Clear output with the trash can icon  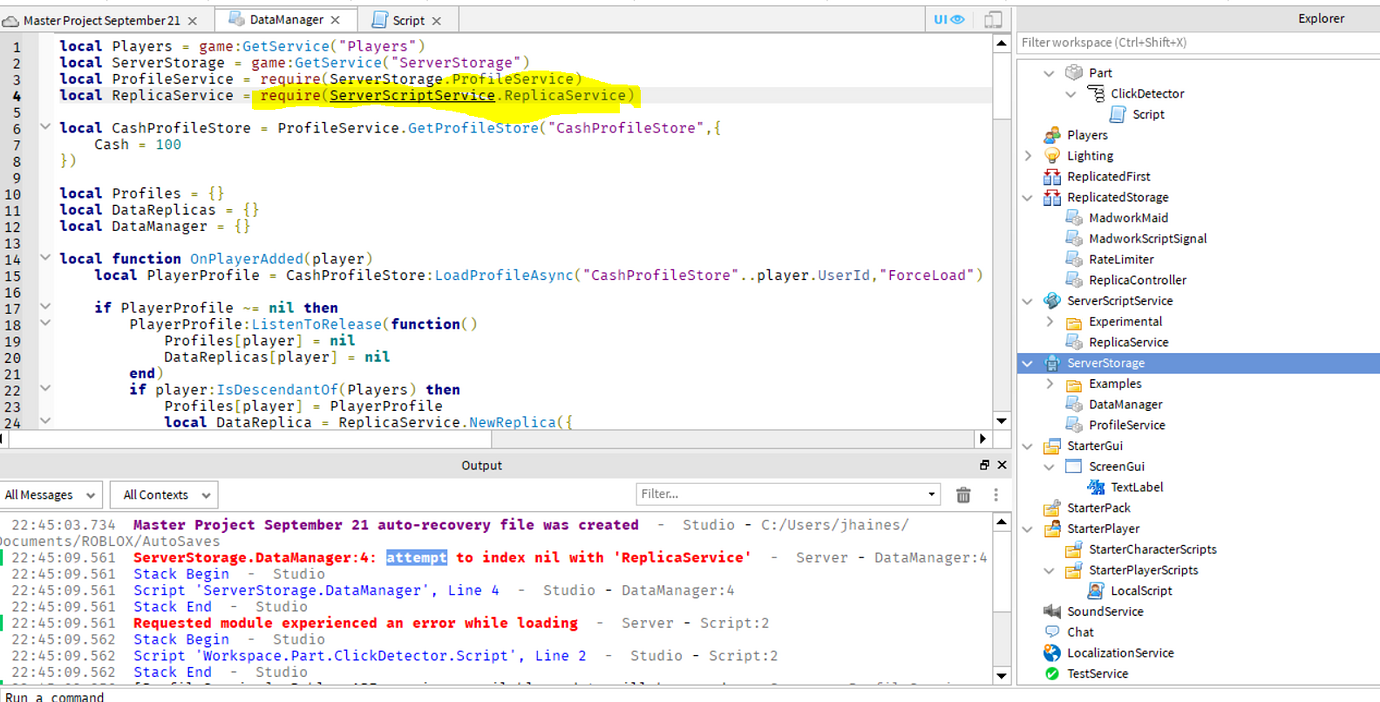point(963,494)
